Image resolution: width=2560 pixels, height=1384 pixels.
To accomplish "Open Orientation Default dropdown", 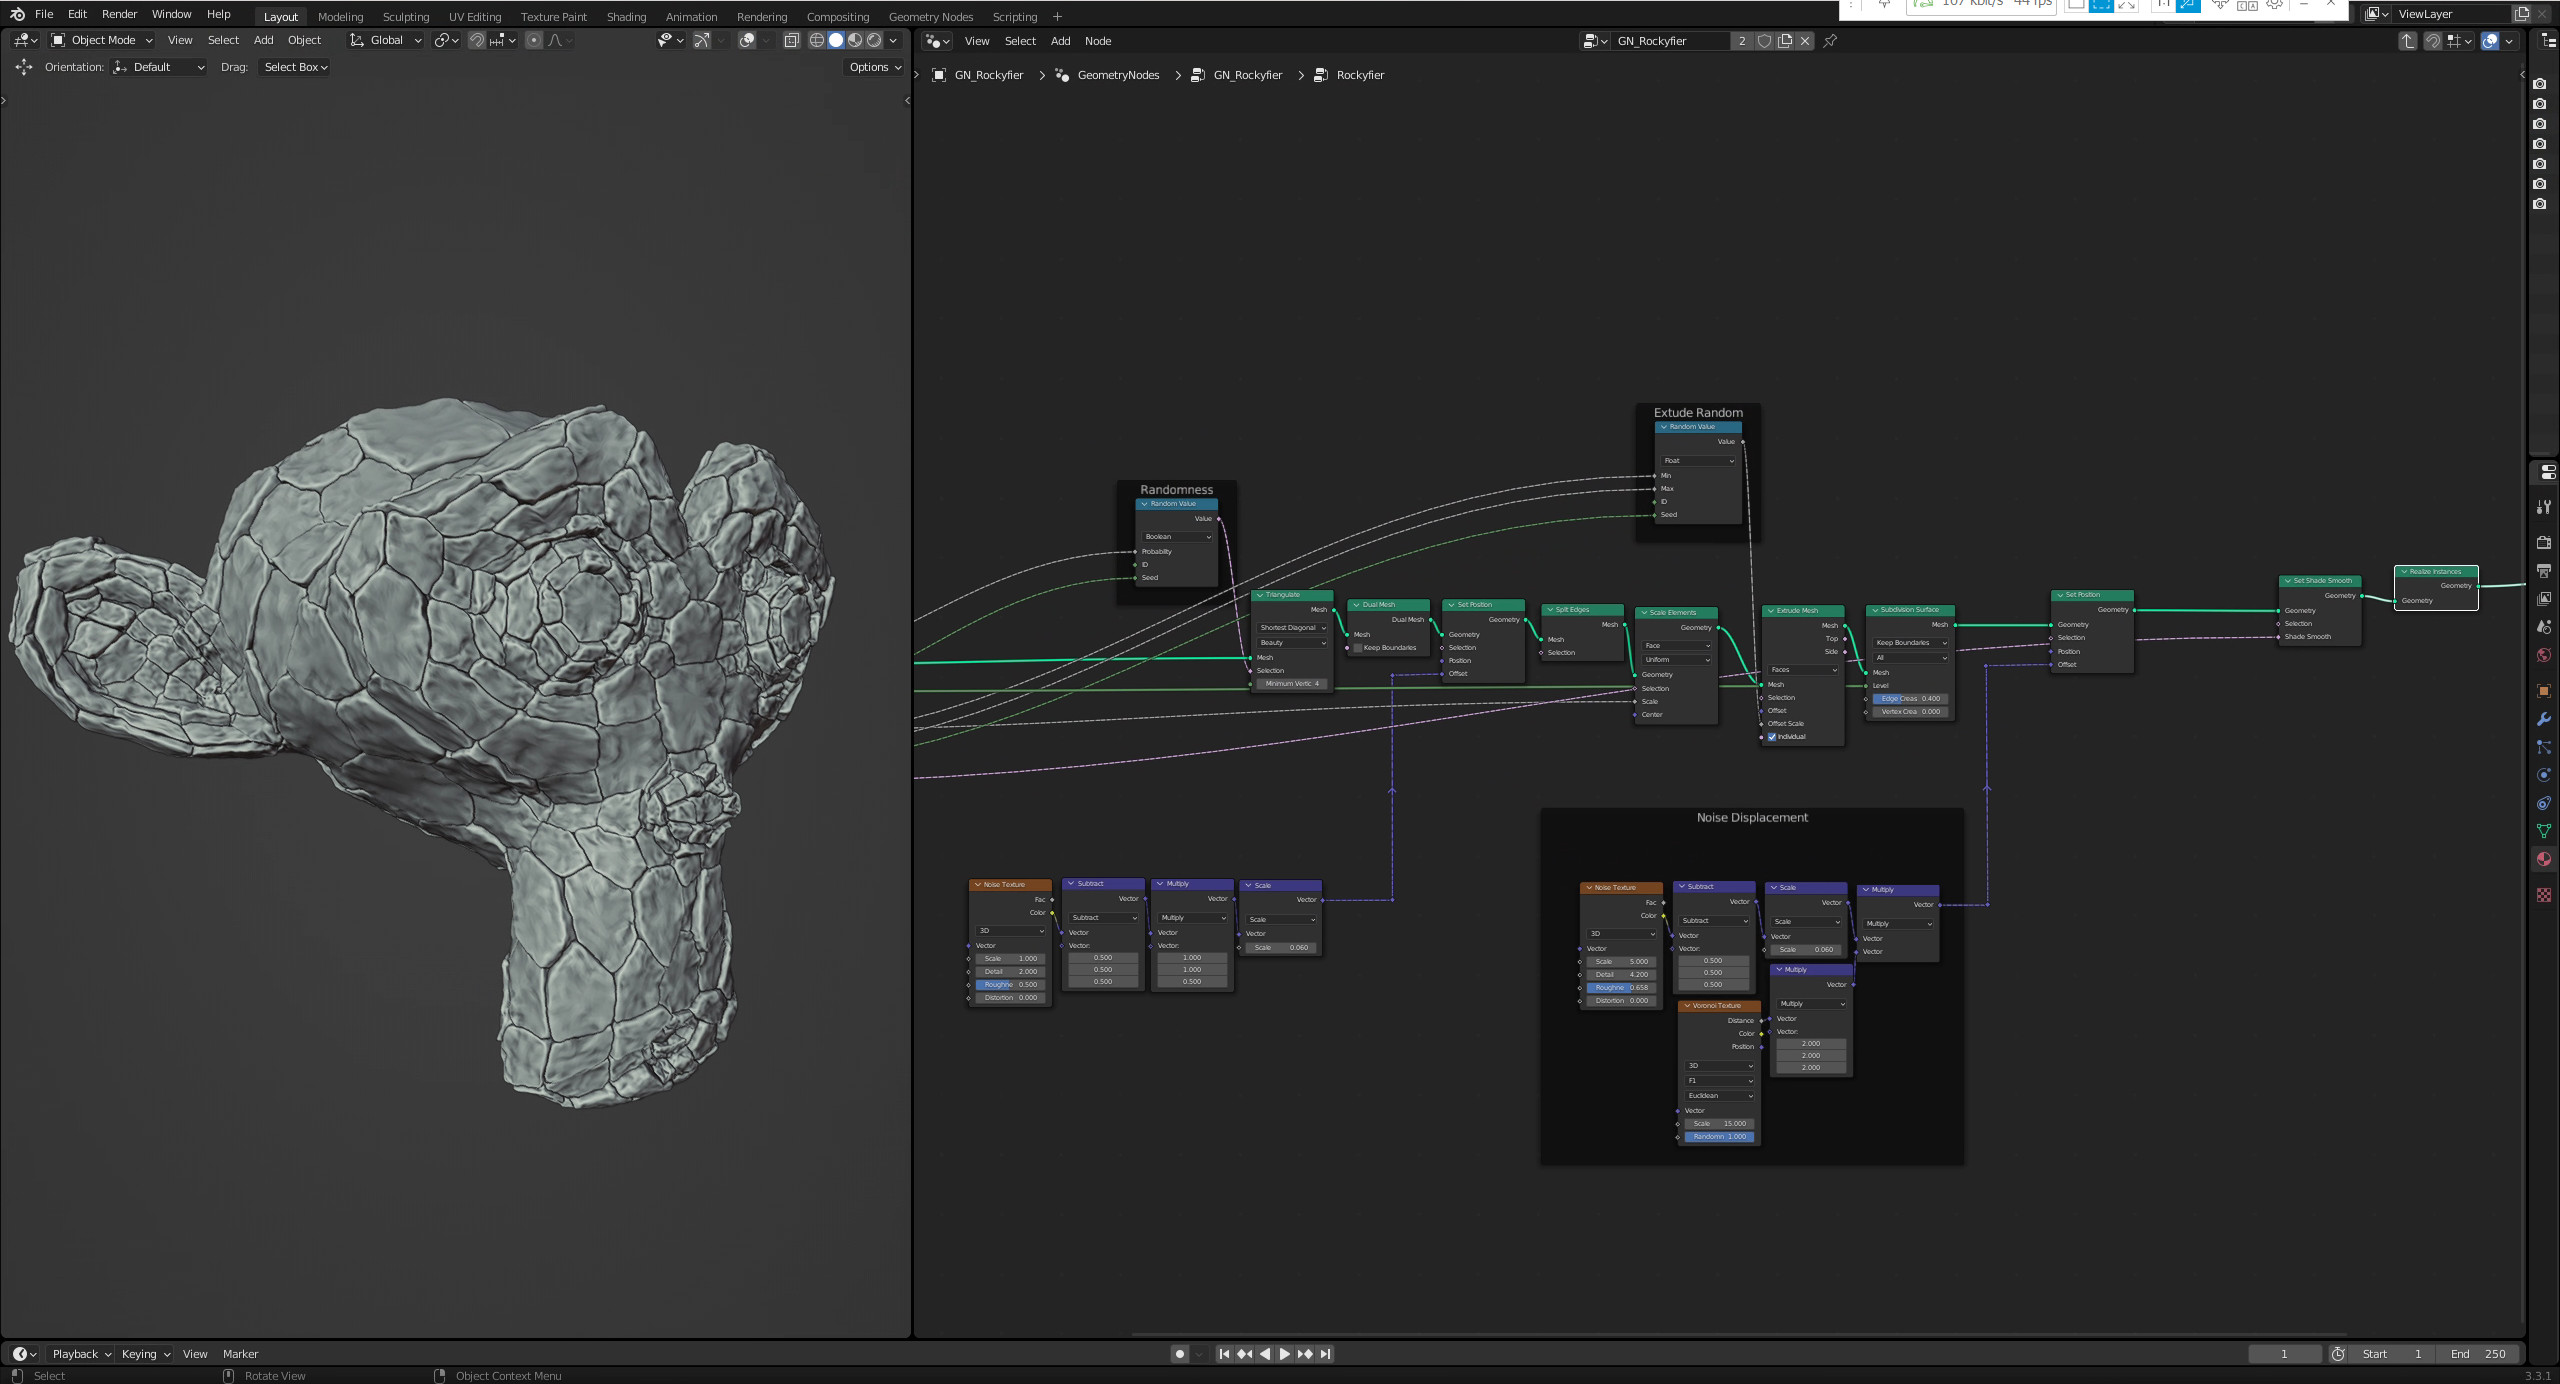I will coord(159,67).
